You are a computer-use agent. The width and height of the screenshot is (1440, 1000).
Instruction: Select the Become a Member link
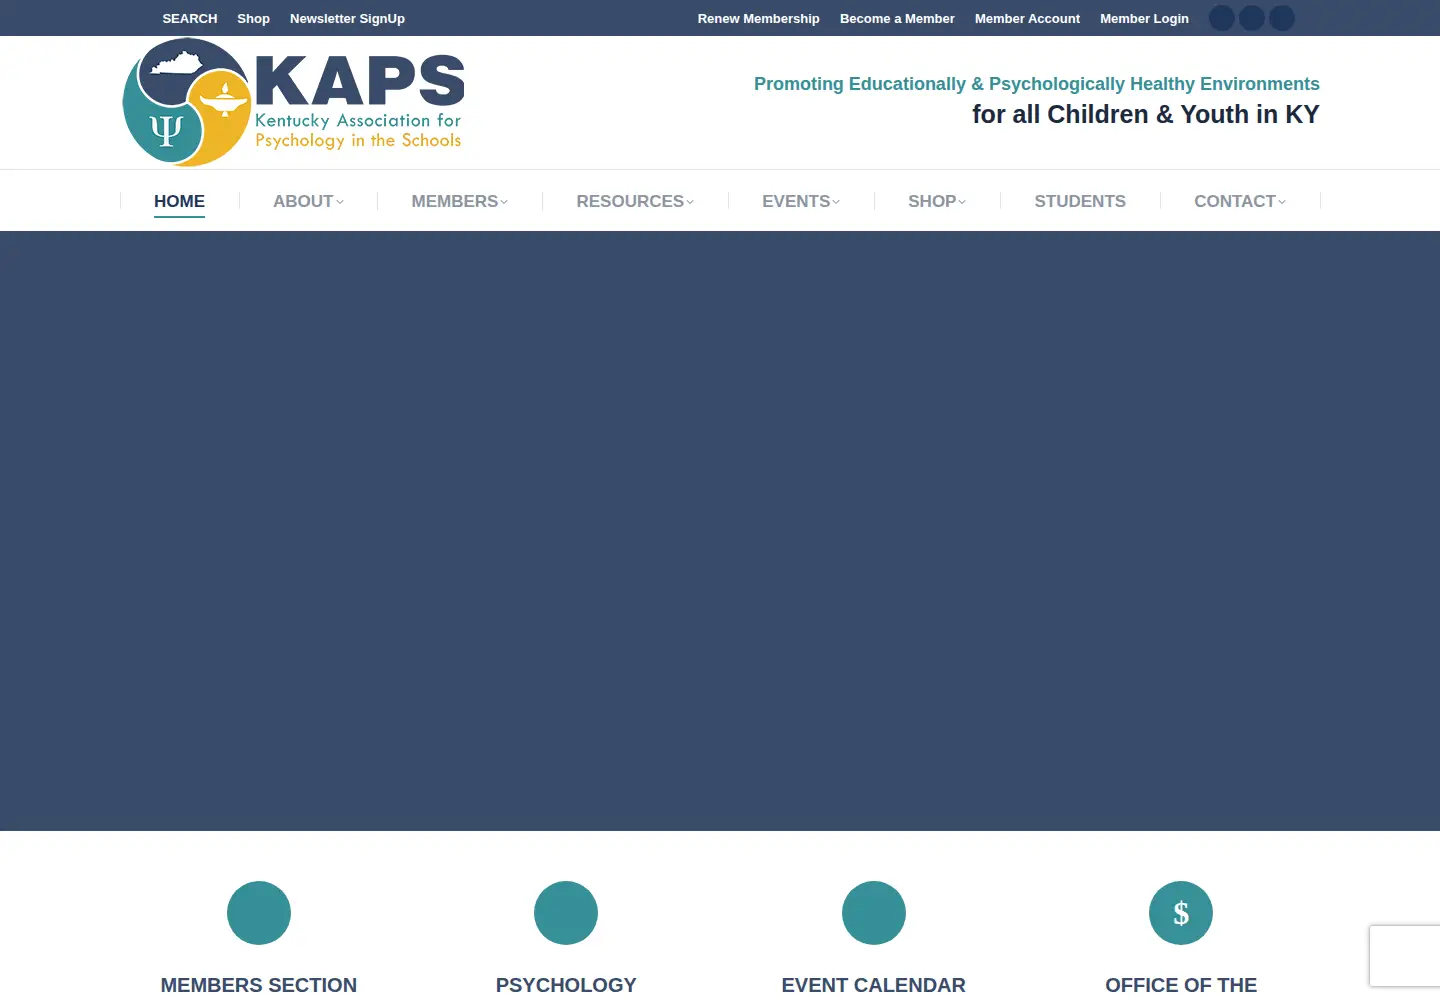point(897,18)
